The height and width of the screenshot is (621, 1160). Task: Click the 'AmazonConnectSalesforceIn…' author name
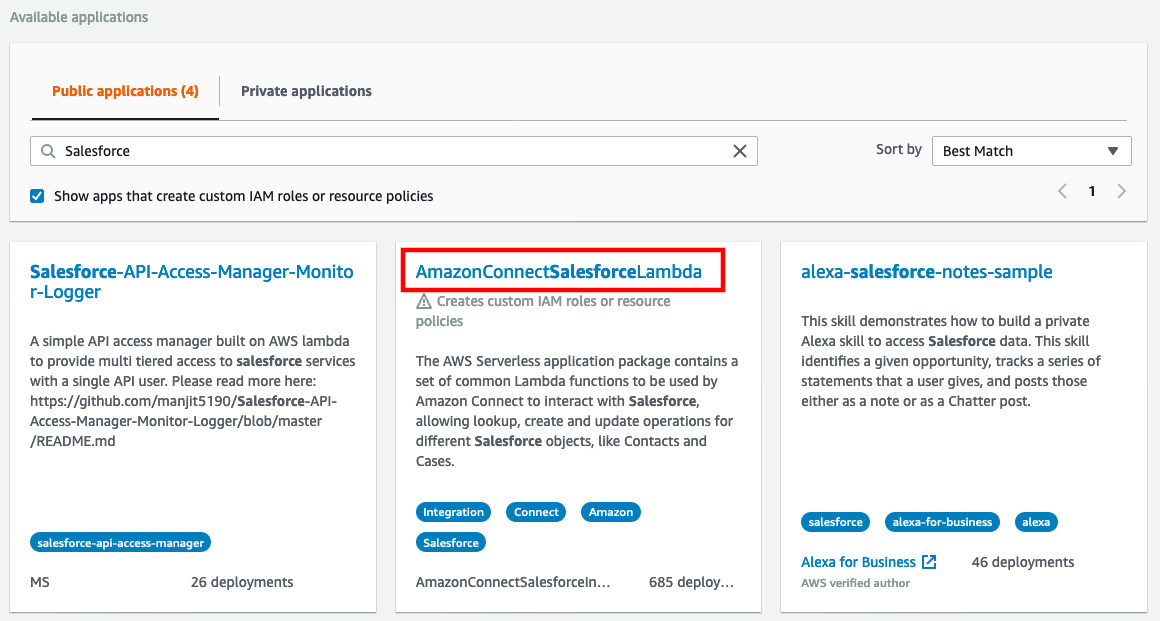tap(513, 583)
